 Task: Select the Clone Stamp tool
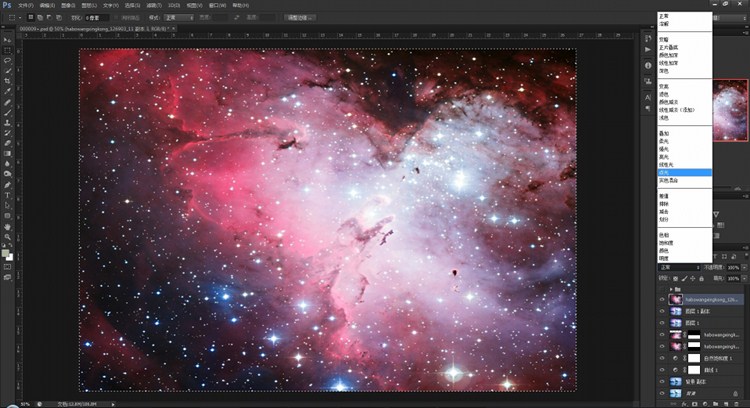pyautogui.click(x=7, y=123)
